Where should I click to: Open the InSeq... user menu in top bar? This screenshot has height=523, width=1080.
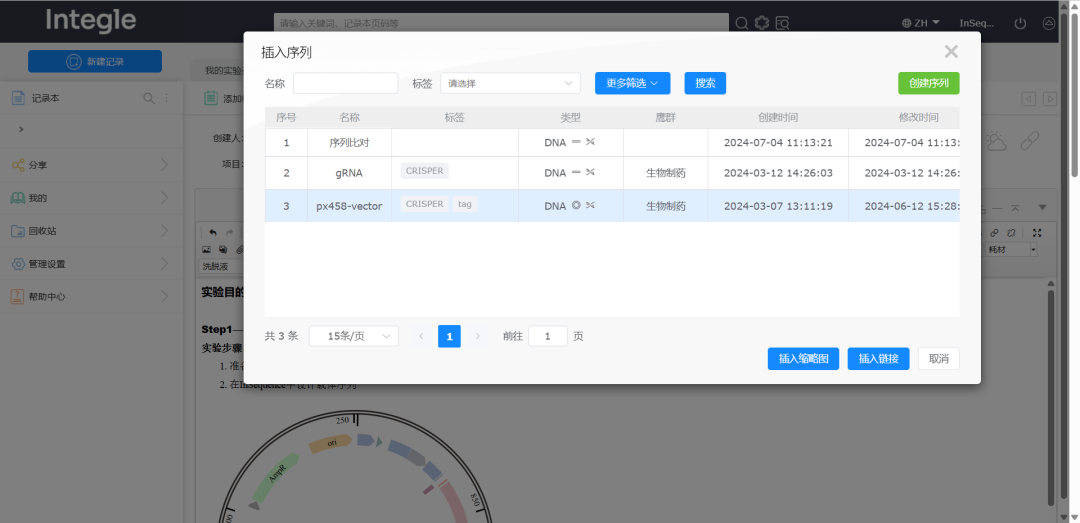point(977,23)
